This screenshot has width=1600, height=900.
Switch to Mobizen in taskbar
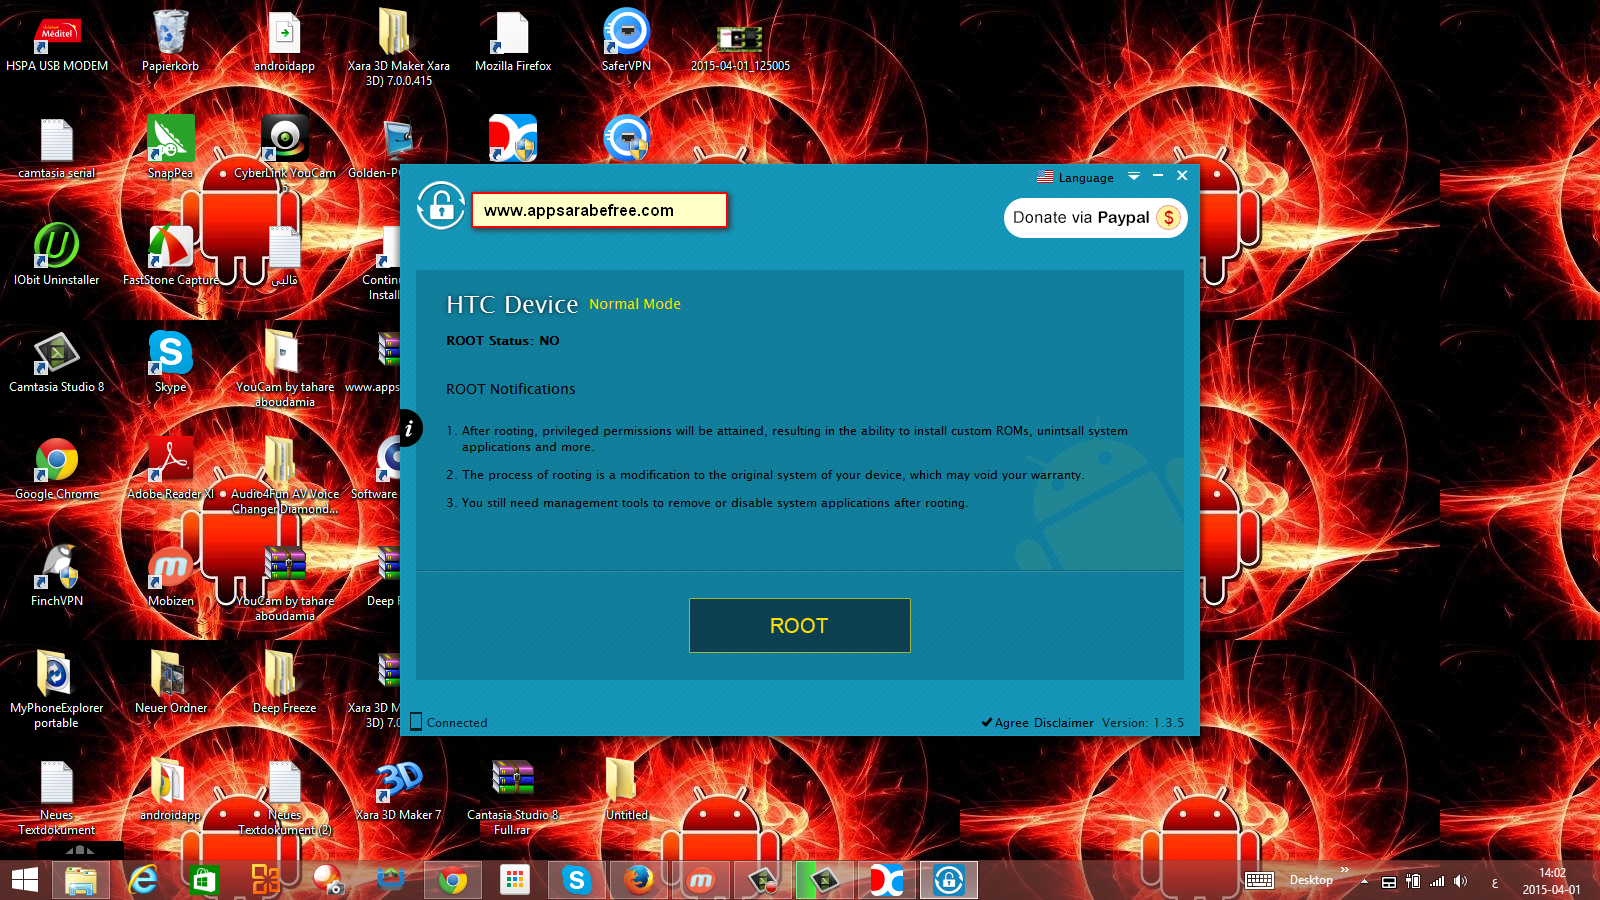tap(701, 880)
